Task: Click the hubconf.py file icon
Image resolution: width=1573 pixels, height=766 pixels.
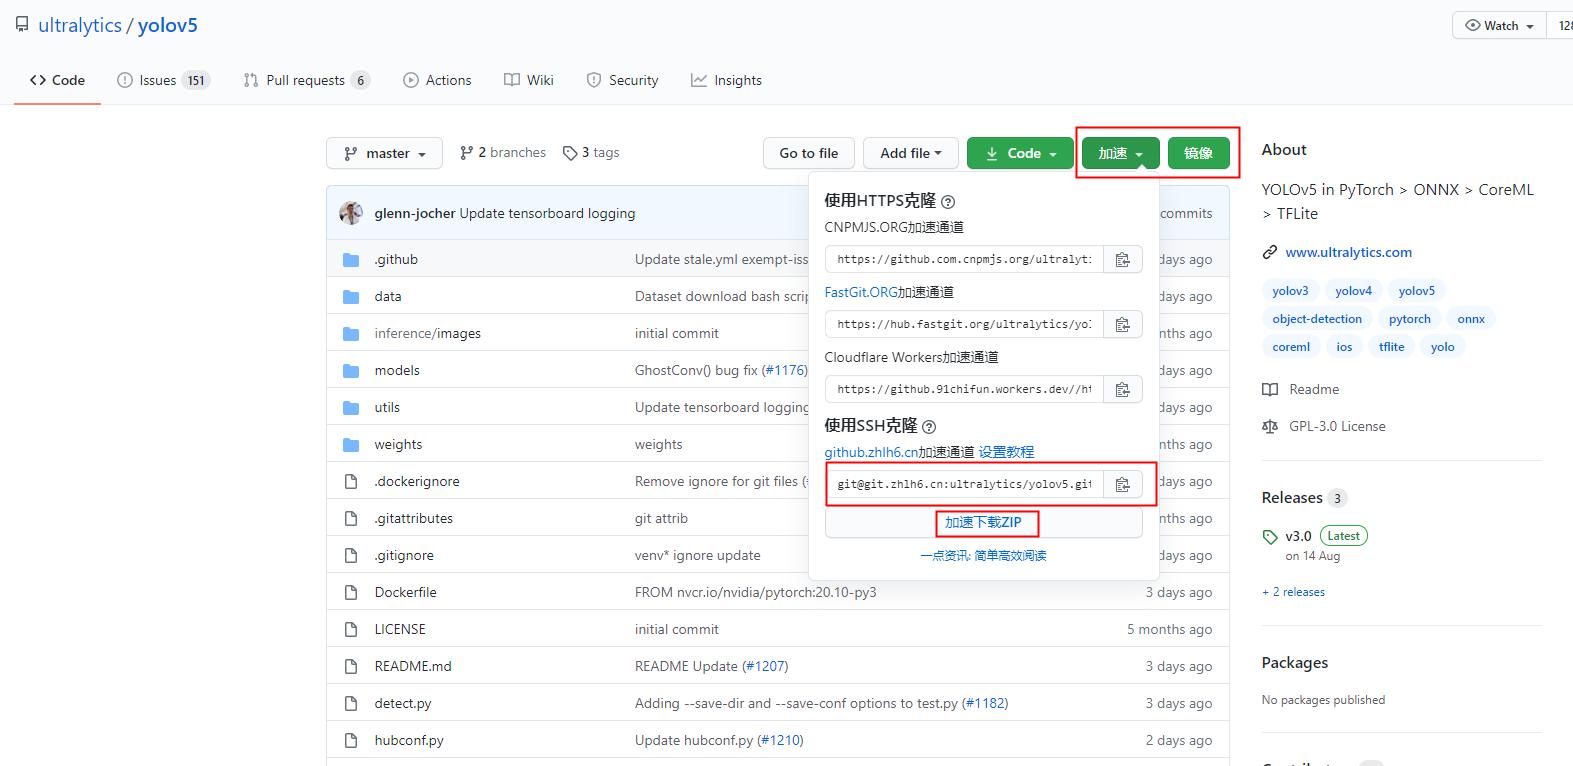Action: (x=351, y=740)
